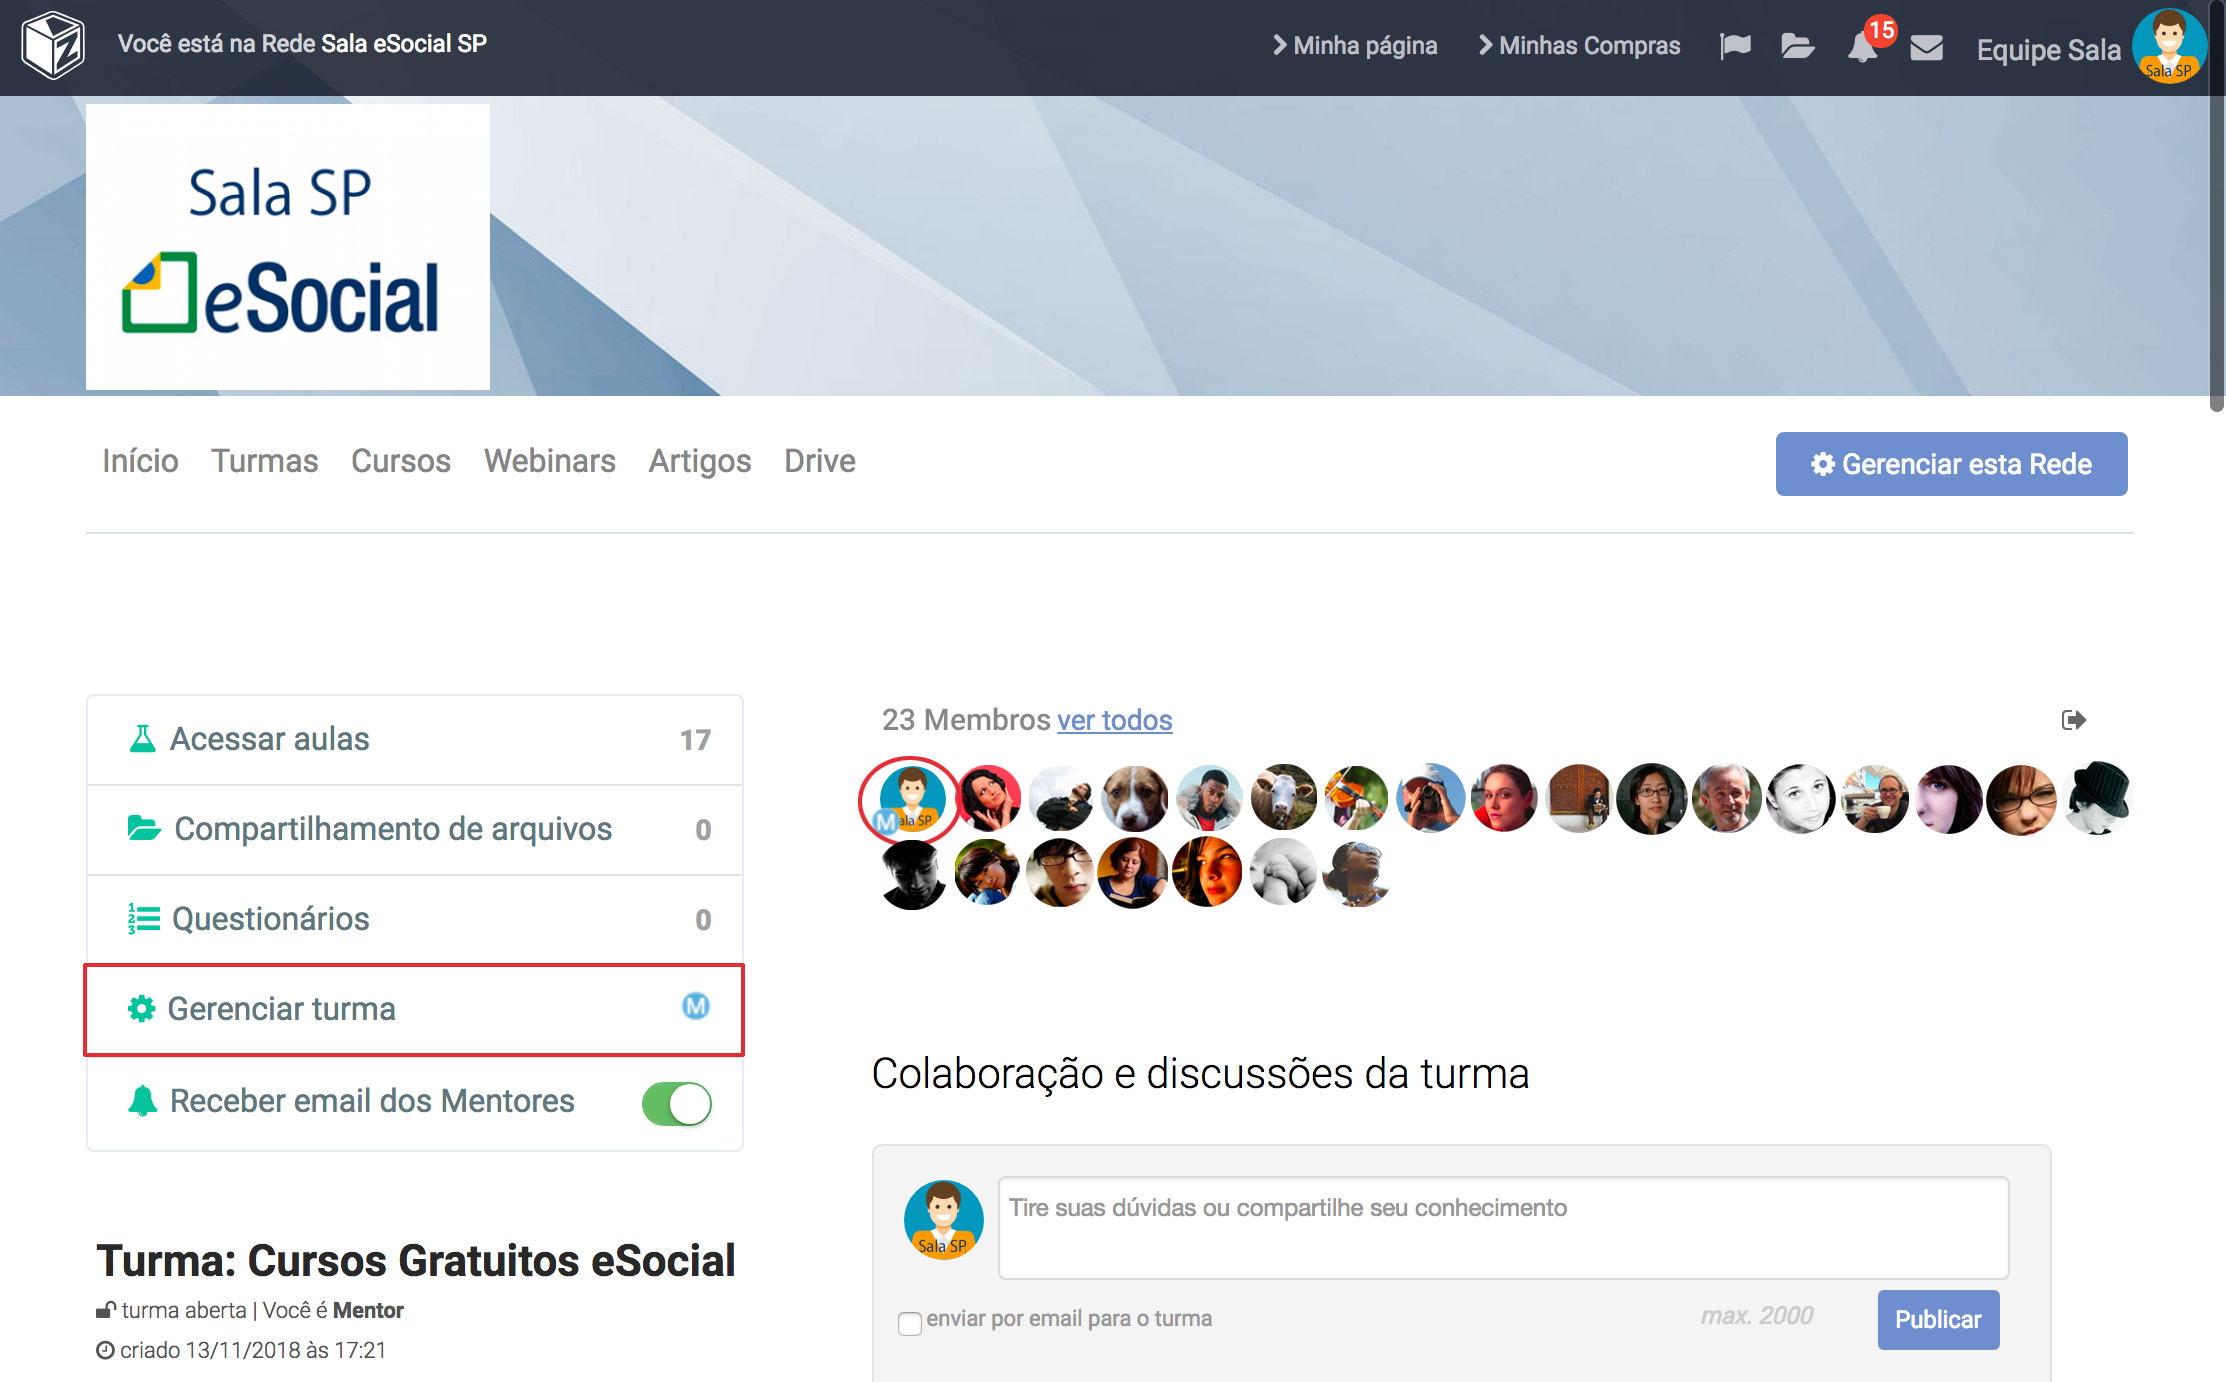Expand Minha página chevron link
Screen dimensions: 2226x1382
coord(1355,46)
